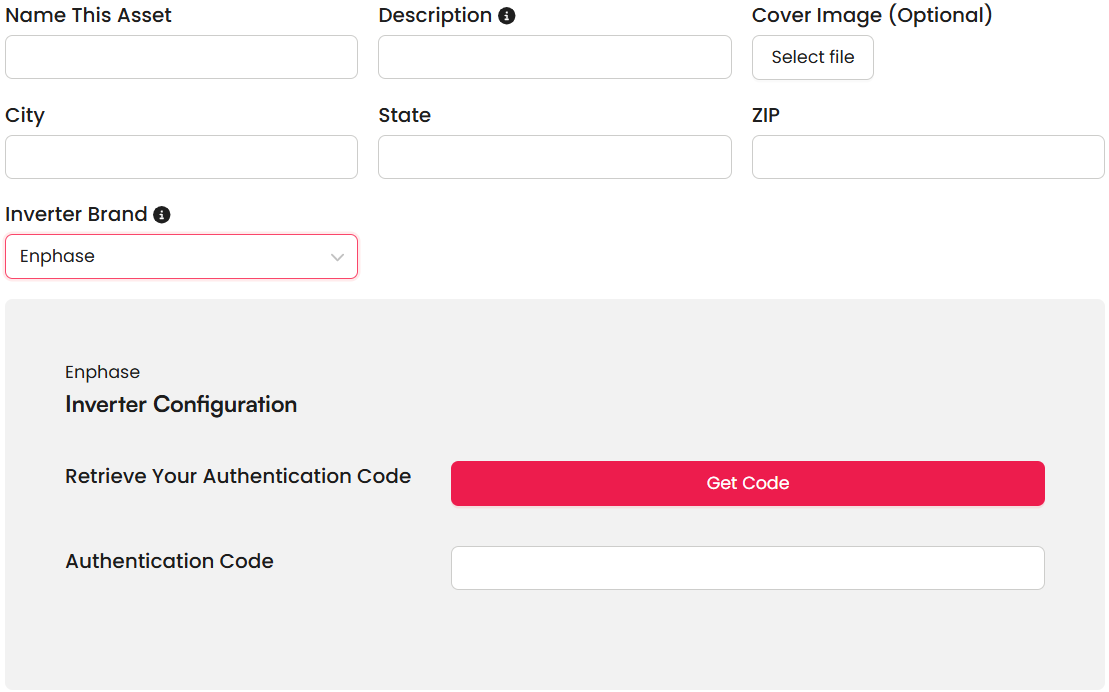Click the Inverter Brand dropdown chevron
The image size is (1109, 692).
tap(337, 257)
